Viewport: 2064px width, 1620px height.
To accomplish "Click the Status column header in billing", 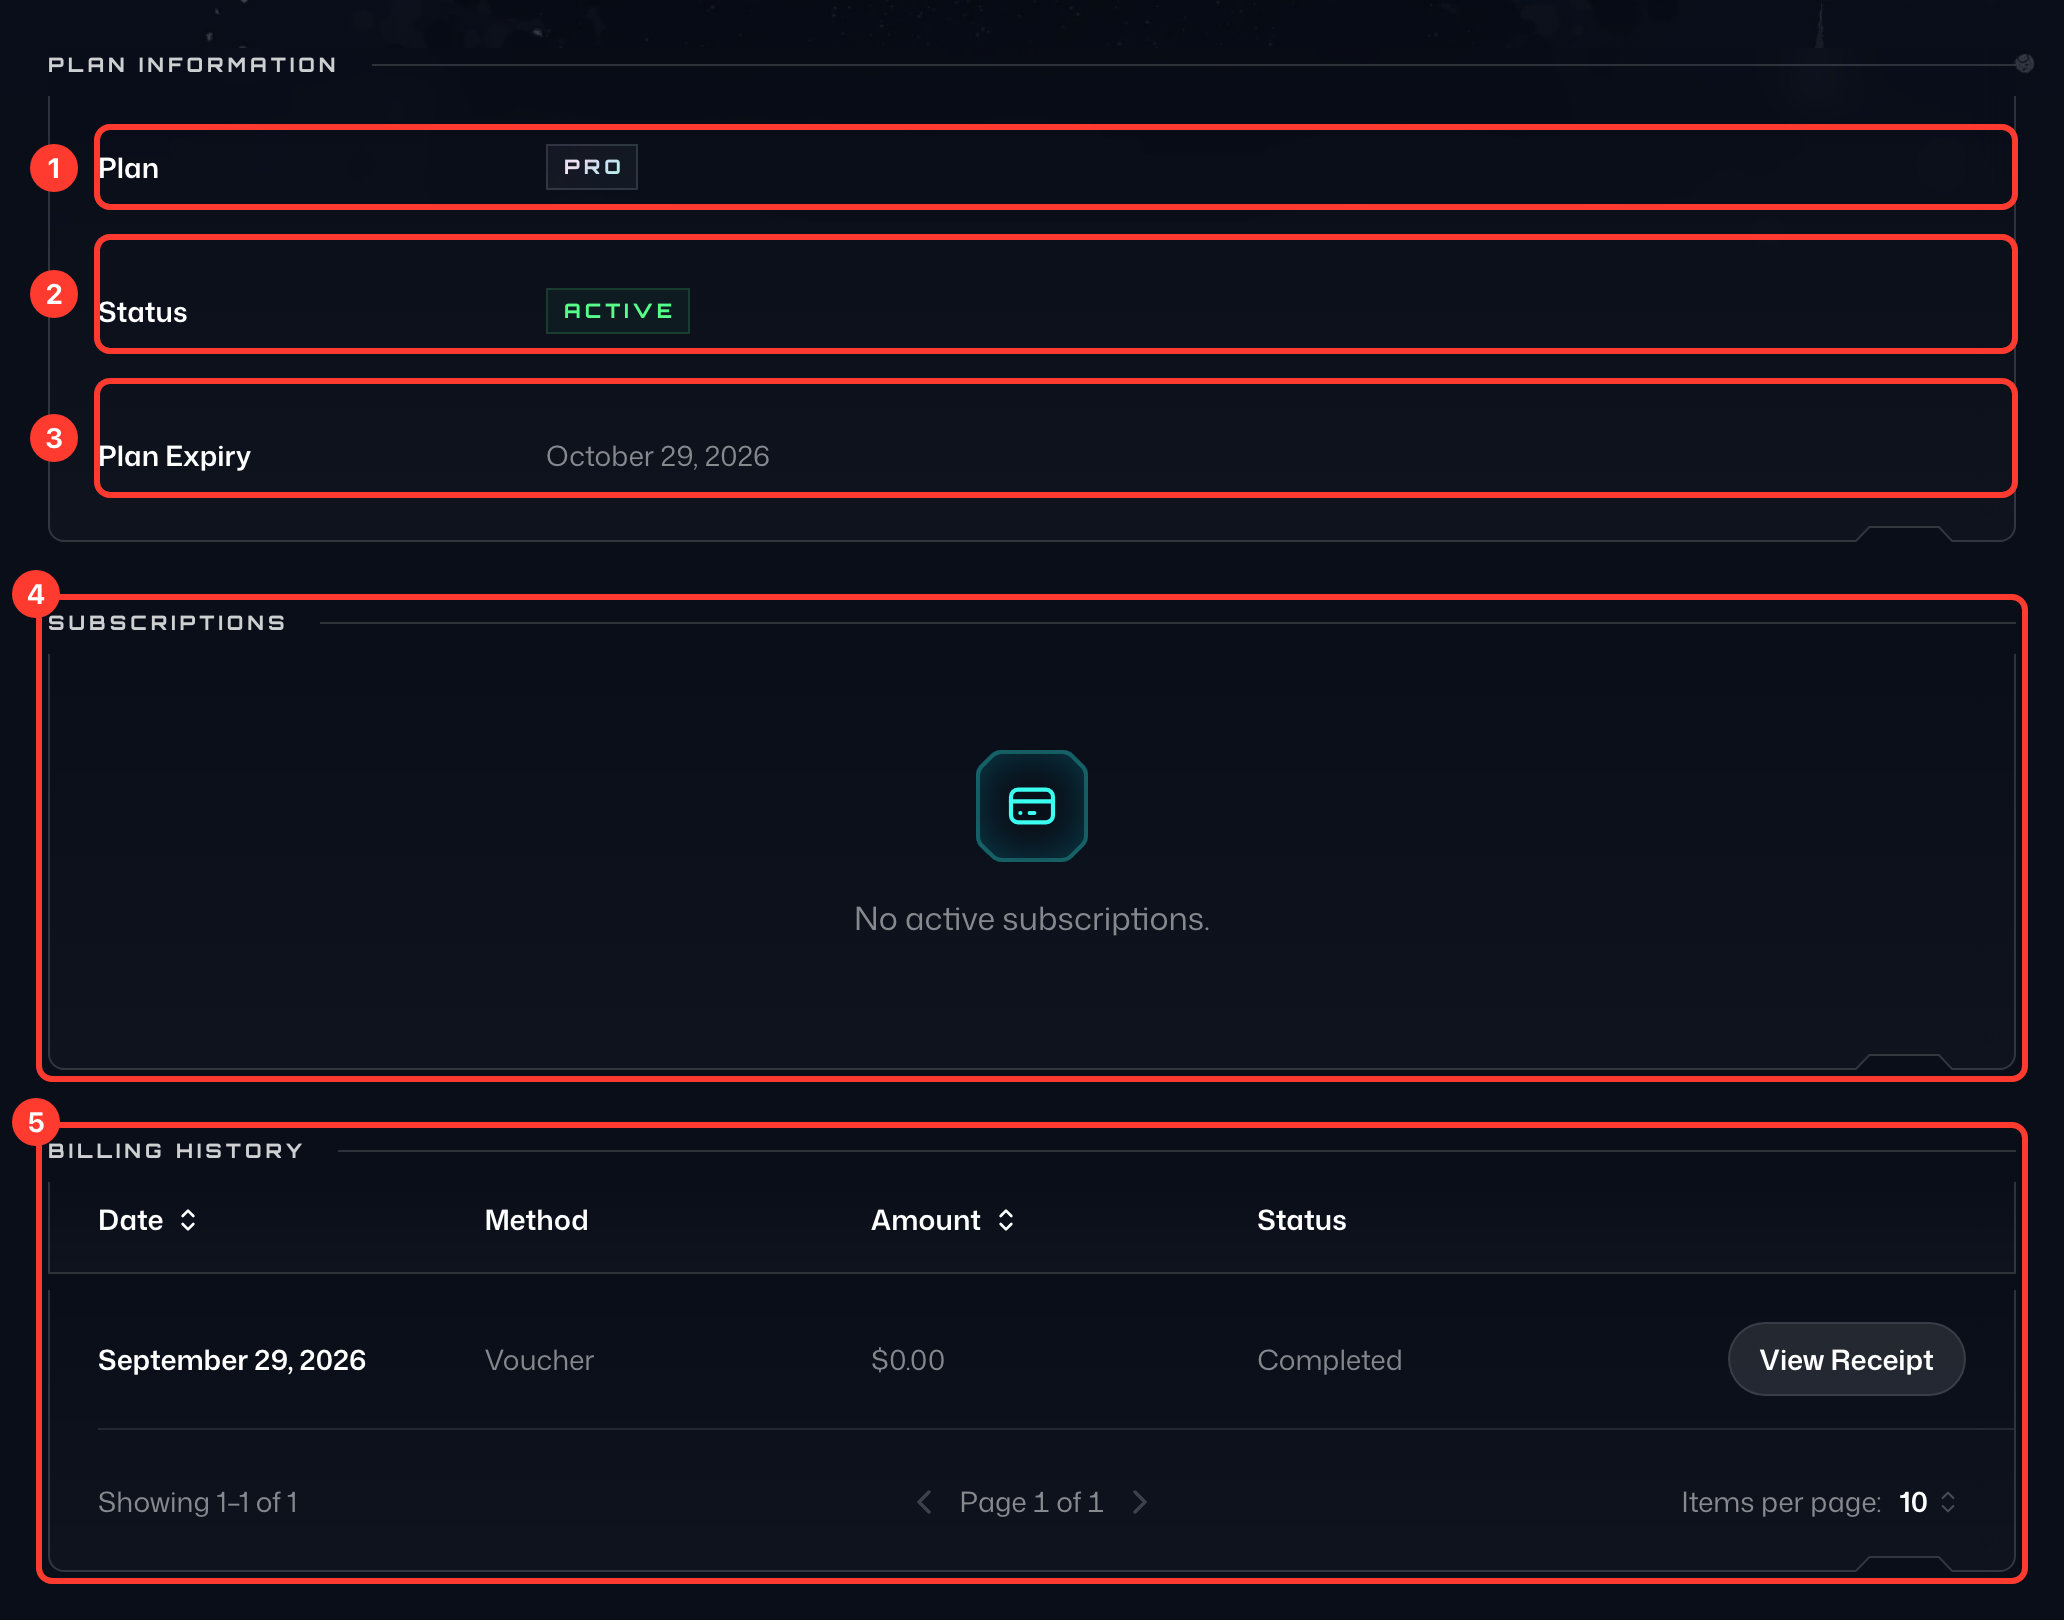I will tap(1301, 1220).
